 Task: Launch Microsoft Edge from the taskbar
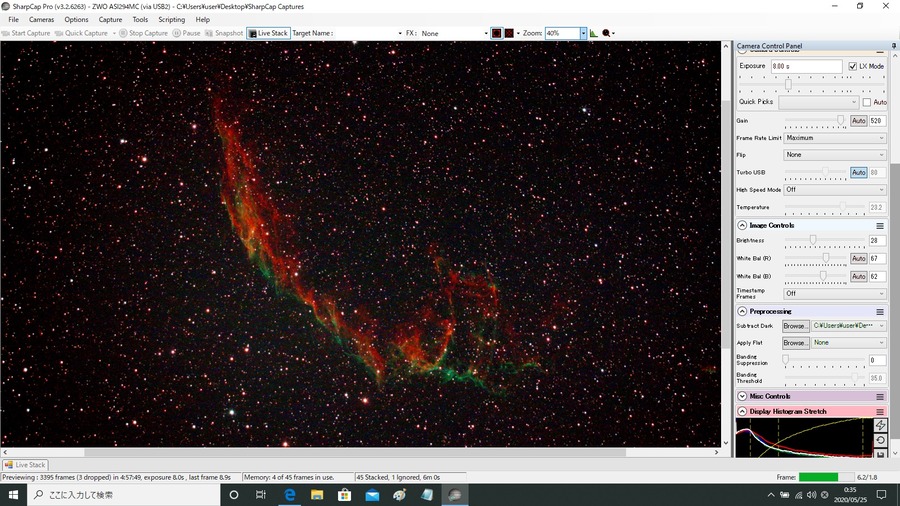point(289,495)
